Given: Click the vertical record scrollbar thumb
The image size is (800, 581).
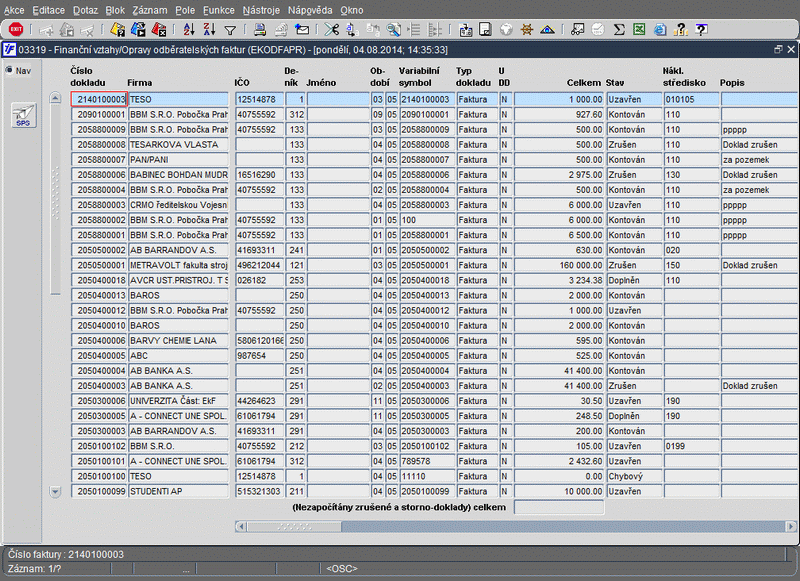Looking at the screenshot, I should (x=55, y=199).
